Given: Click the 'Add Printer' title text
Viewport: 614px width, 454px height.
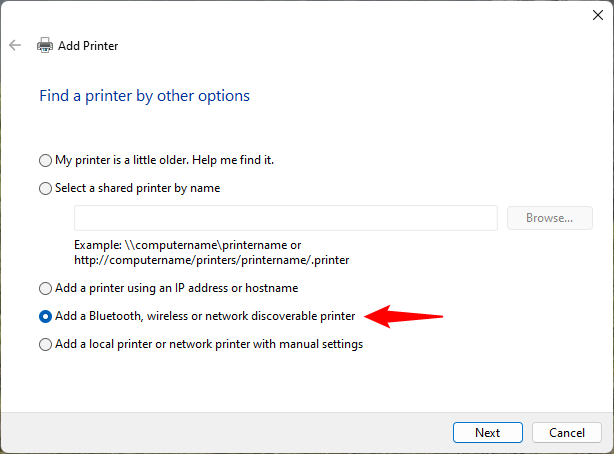Looking at the screenshot, I should 88,46.
